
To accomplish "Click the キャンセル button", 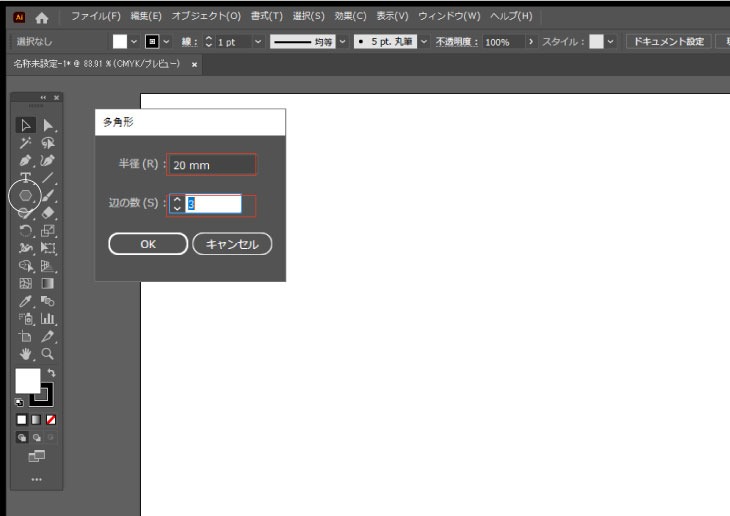I will (232, 244).
